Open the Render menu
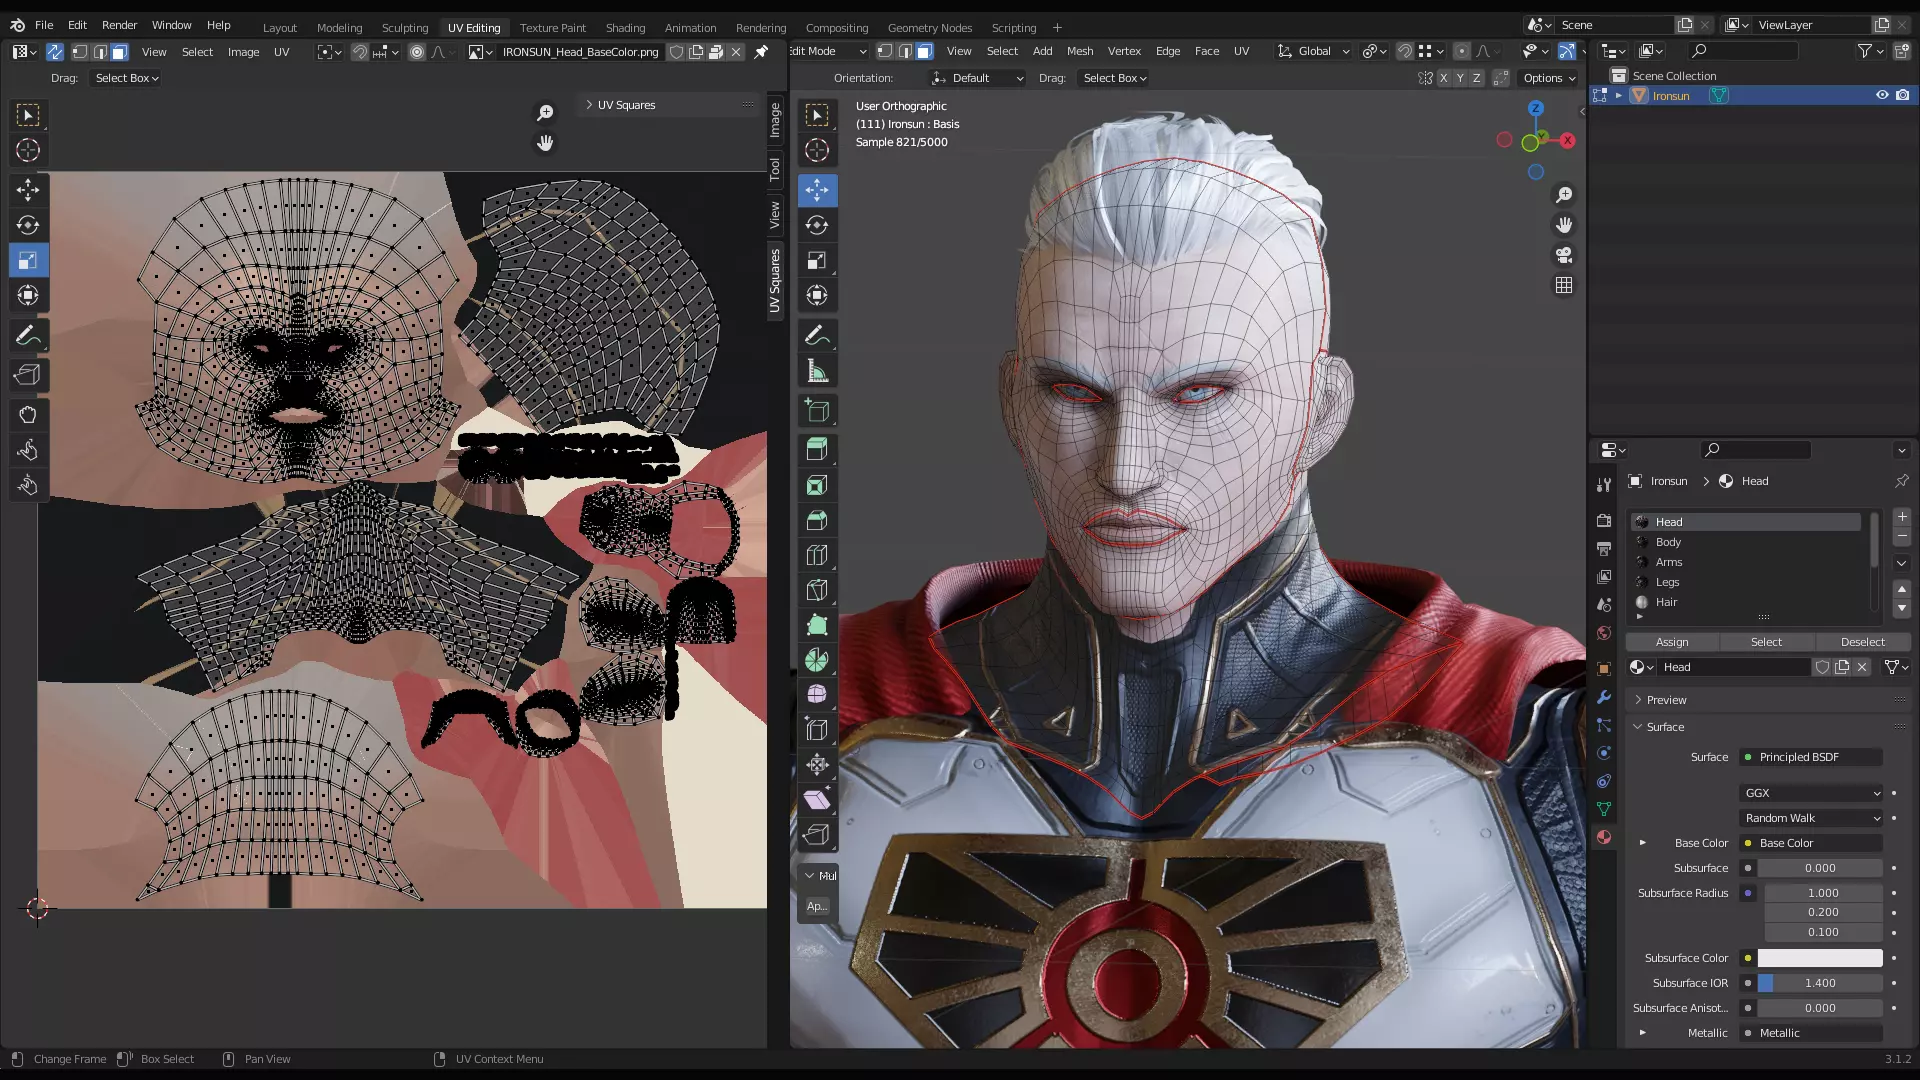The height and width of the screenshot is (1080, 1920). (x=119, y=25)
